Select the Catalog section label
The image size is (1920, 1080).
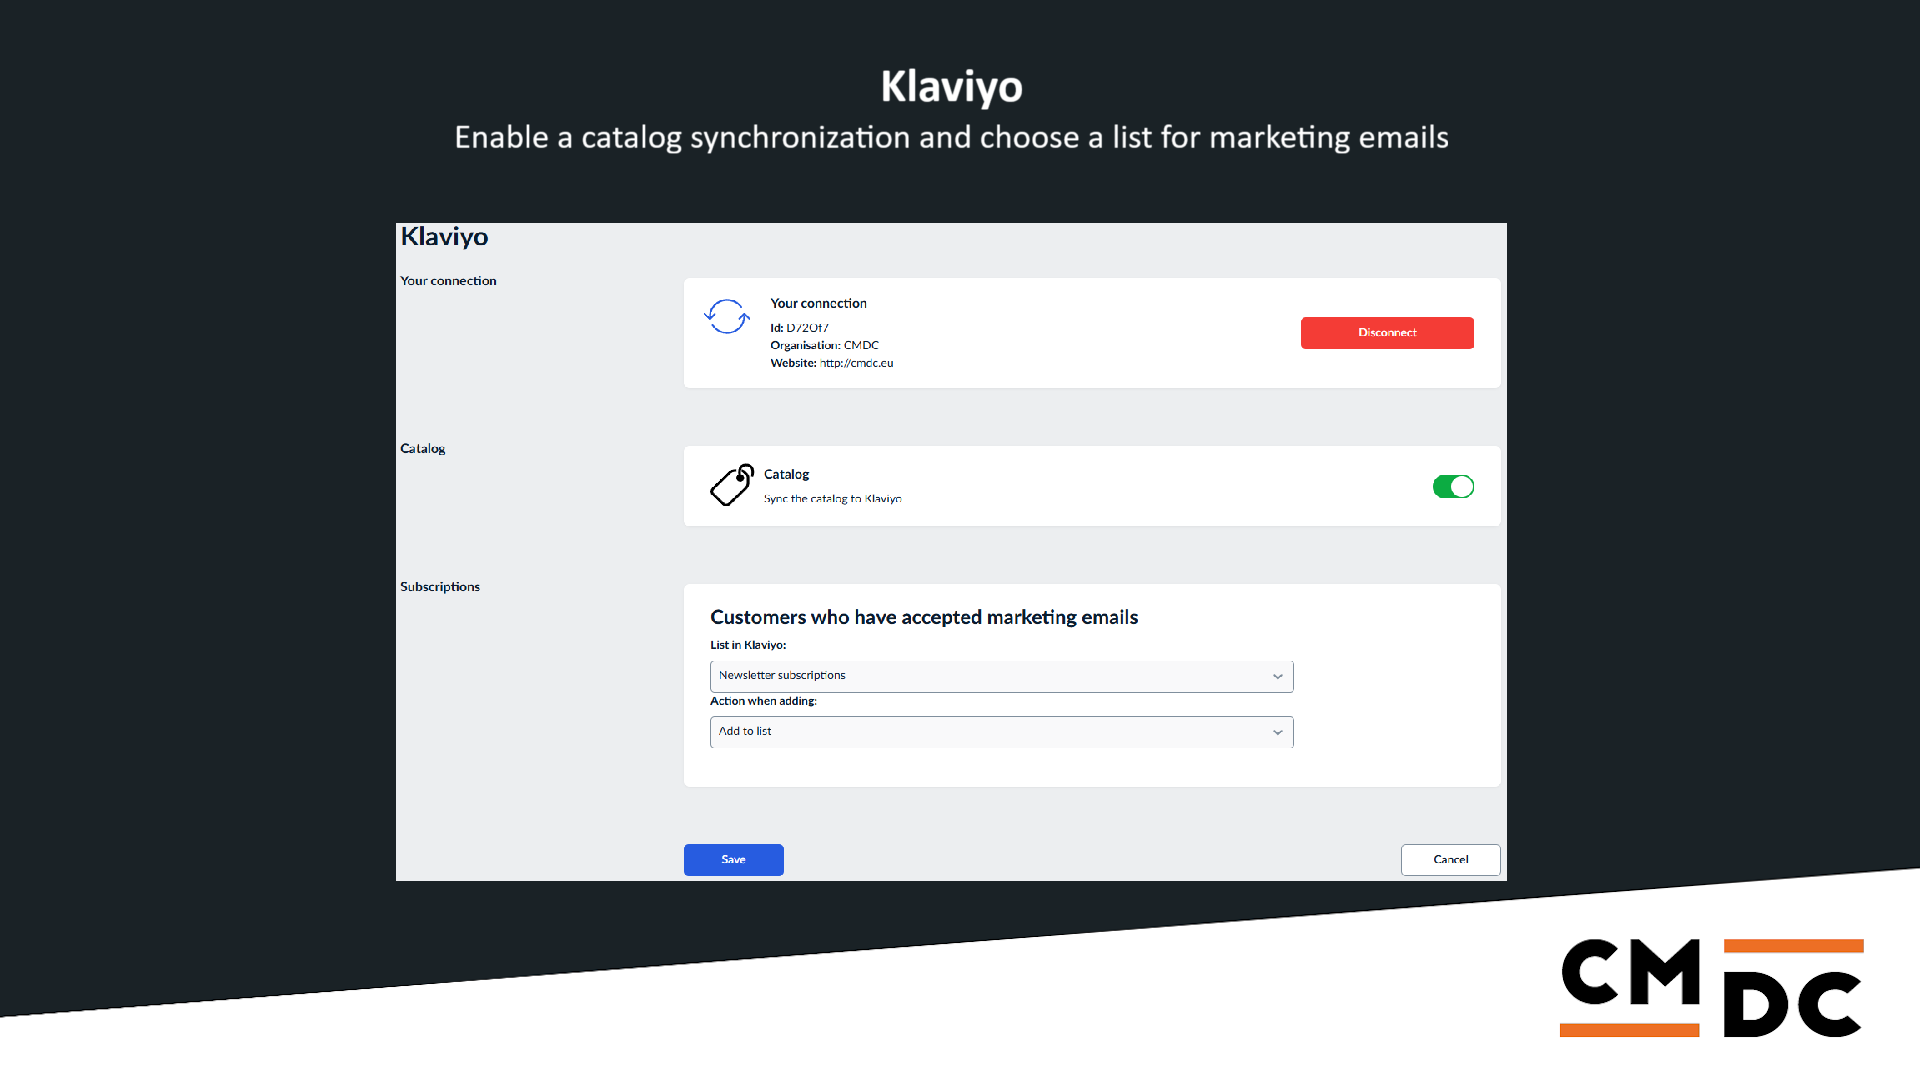click(x=422, y=449)
